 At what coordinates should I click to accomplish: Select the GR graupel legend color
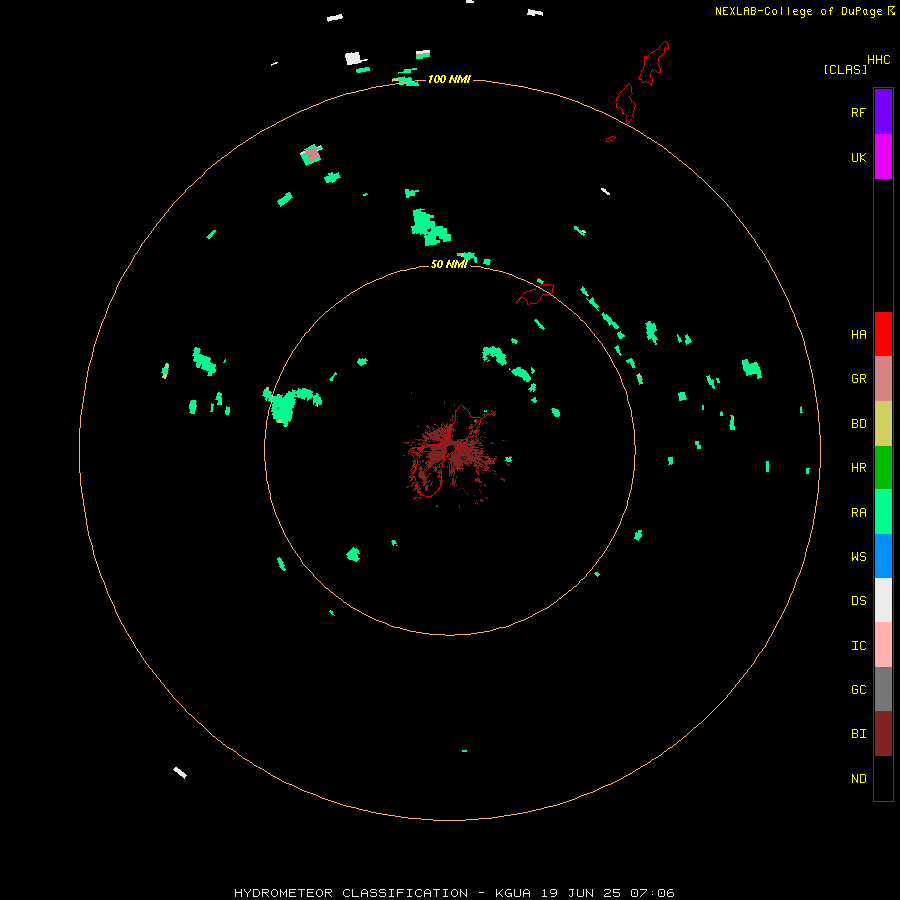click(x=883, y=379)
